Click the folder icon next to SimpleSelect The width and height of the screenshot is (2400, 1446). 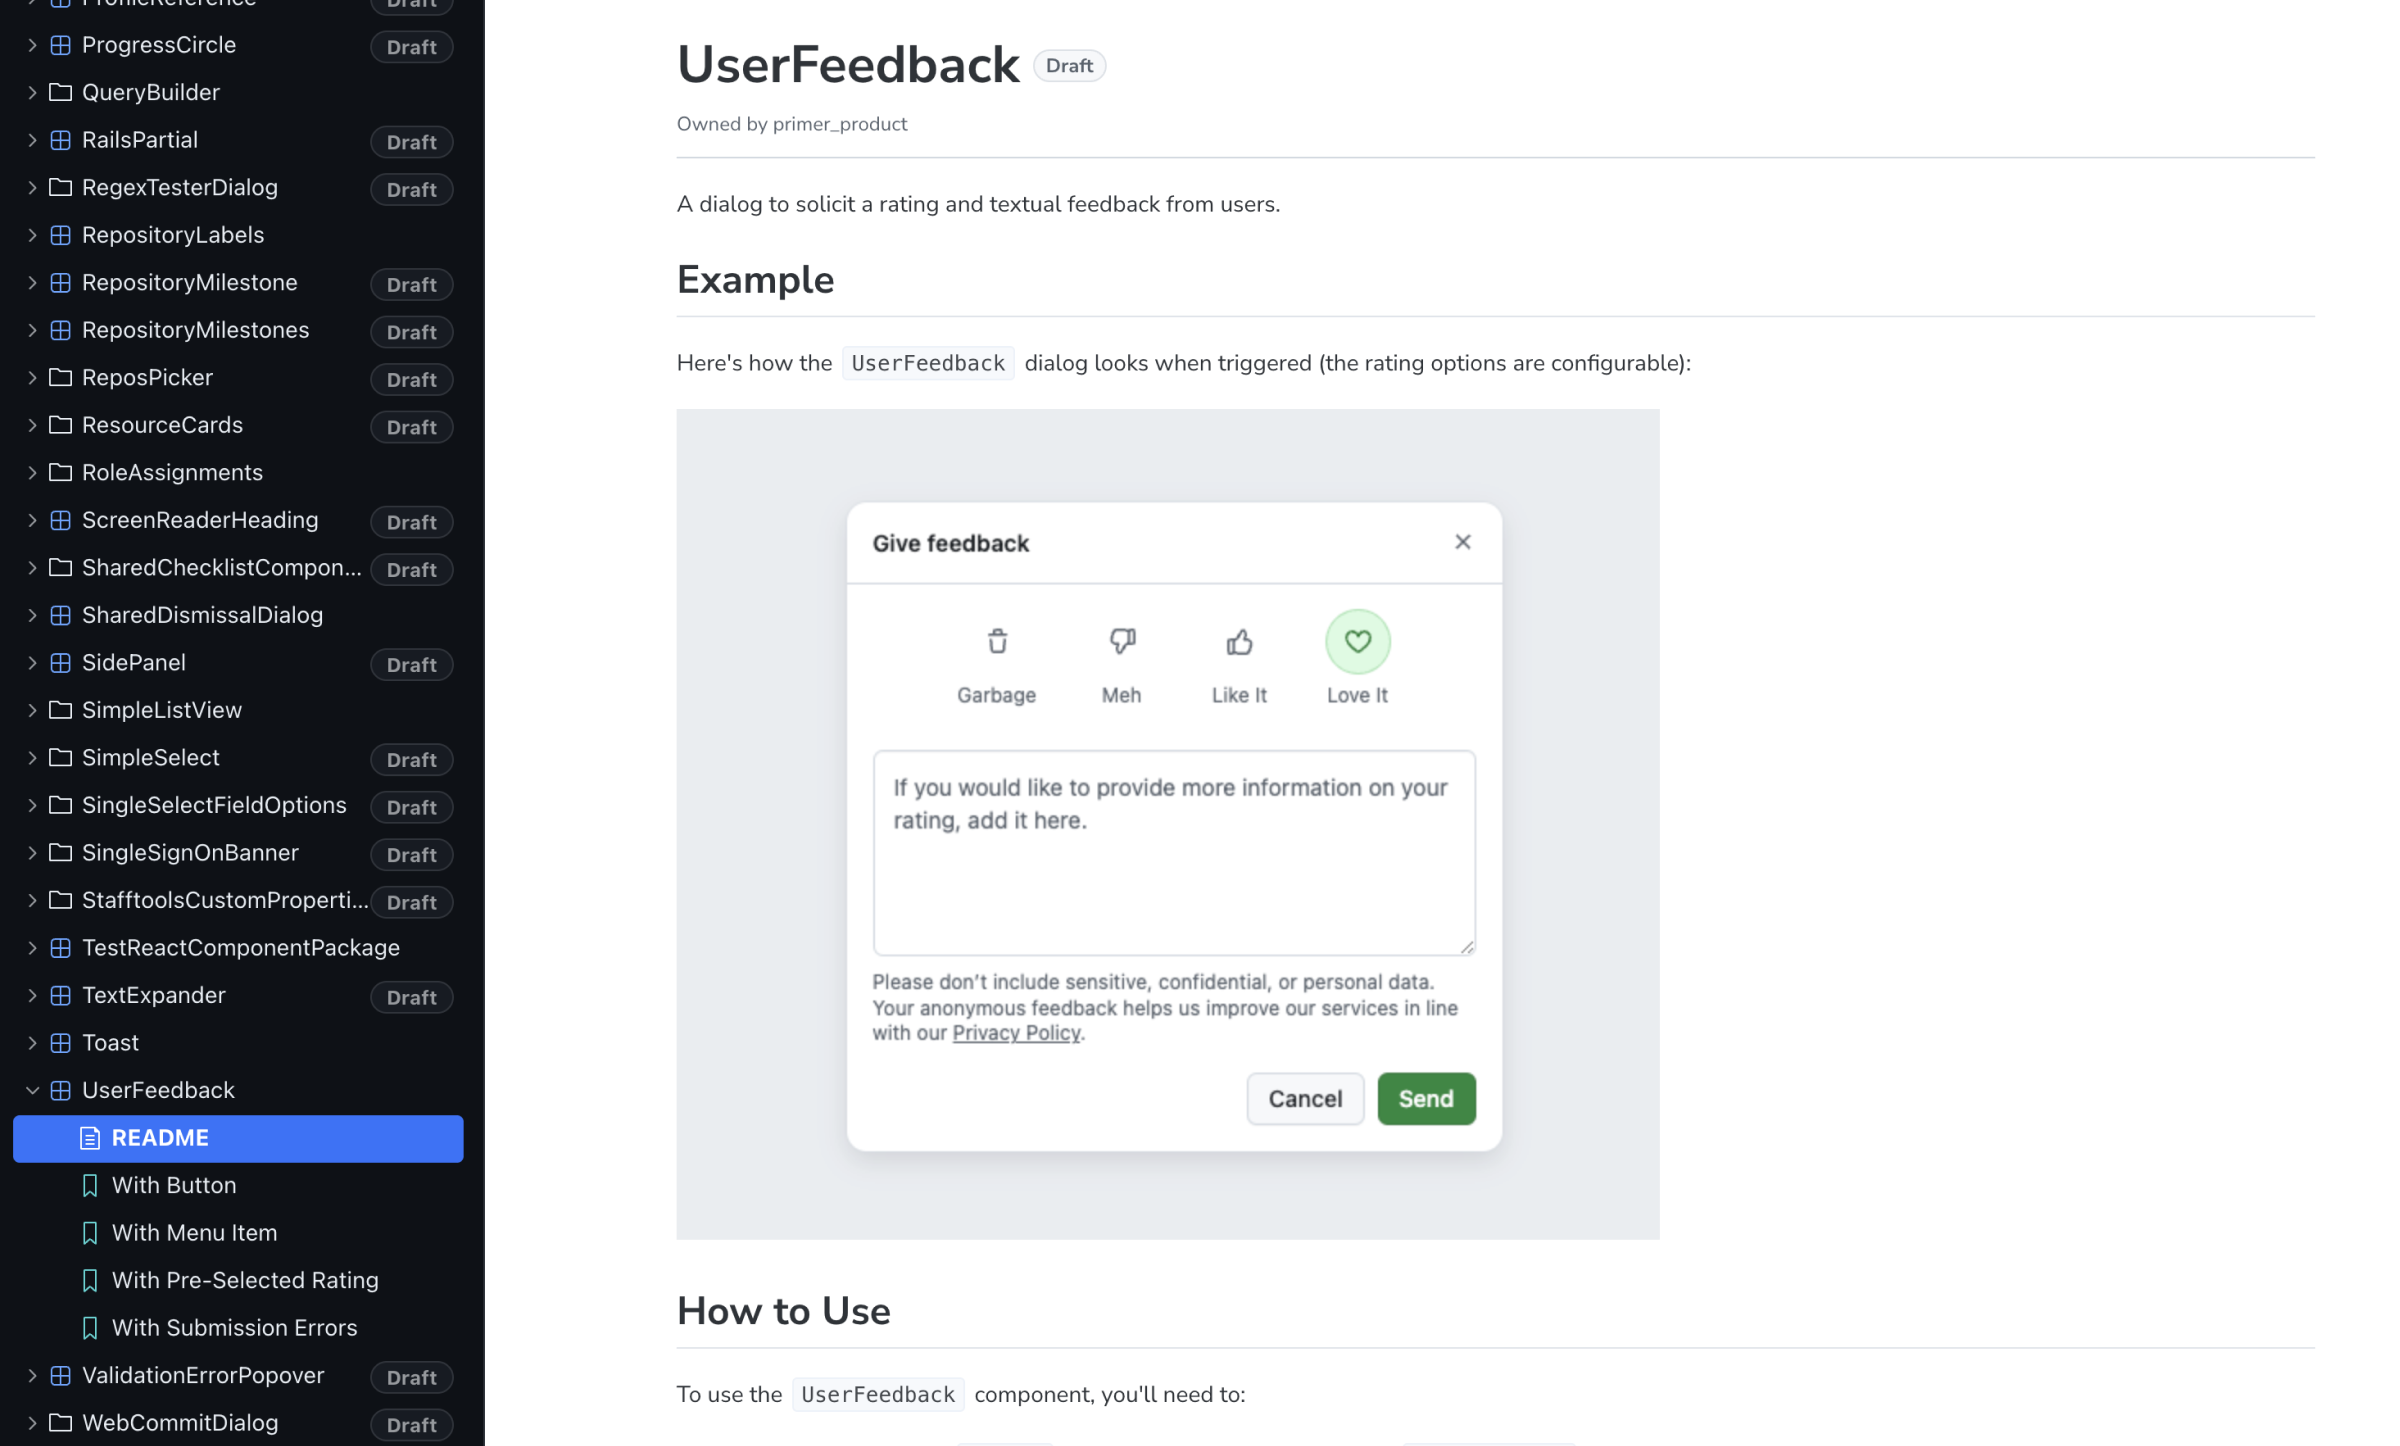[60, 757]
